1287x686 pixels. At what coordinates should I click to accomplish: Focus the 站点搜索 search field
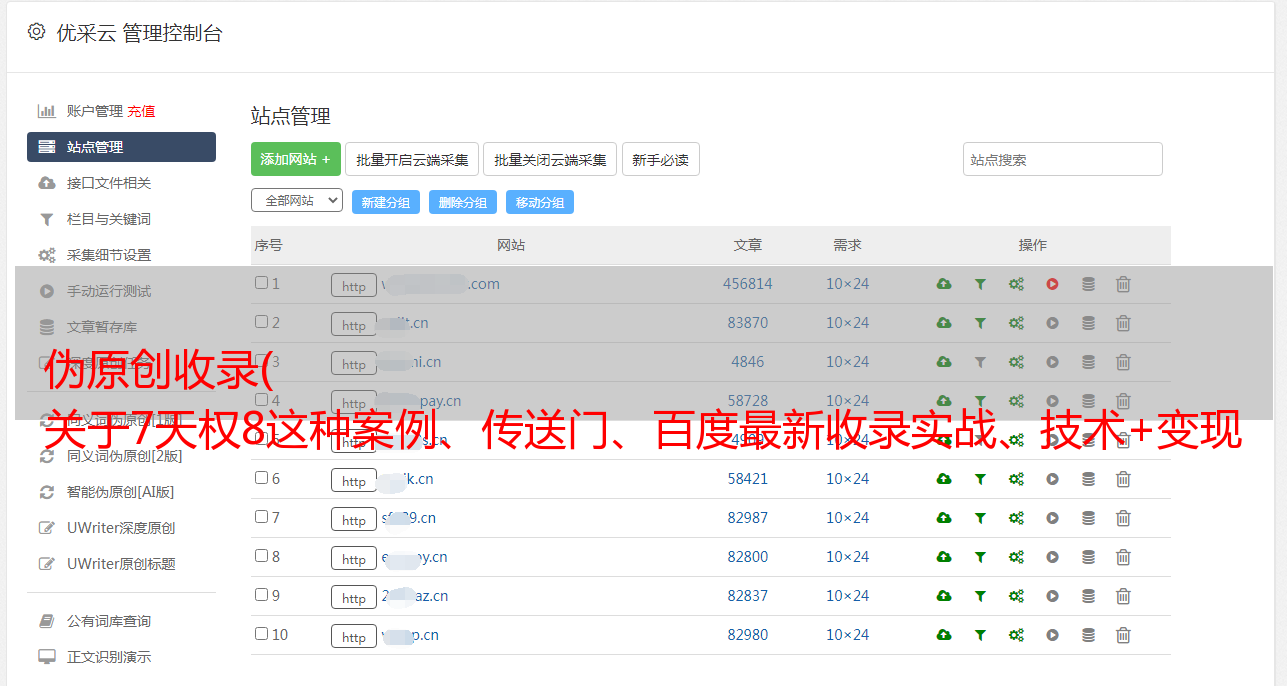(x=1062, y=159)
